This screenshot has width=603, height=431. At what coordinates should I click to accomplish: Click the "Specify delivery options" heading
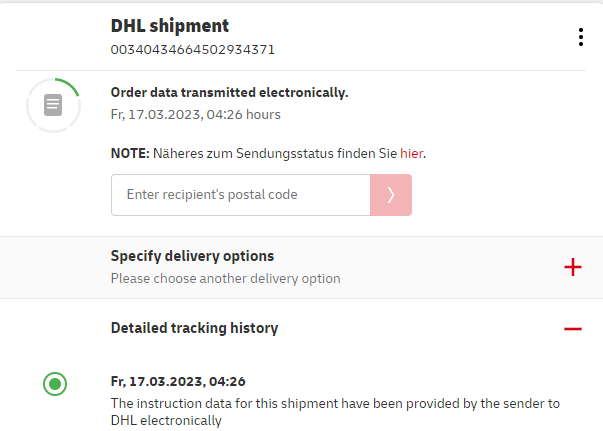(x=192, y=256)
